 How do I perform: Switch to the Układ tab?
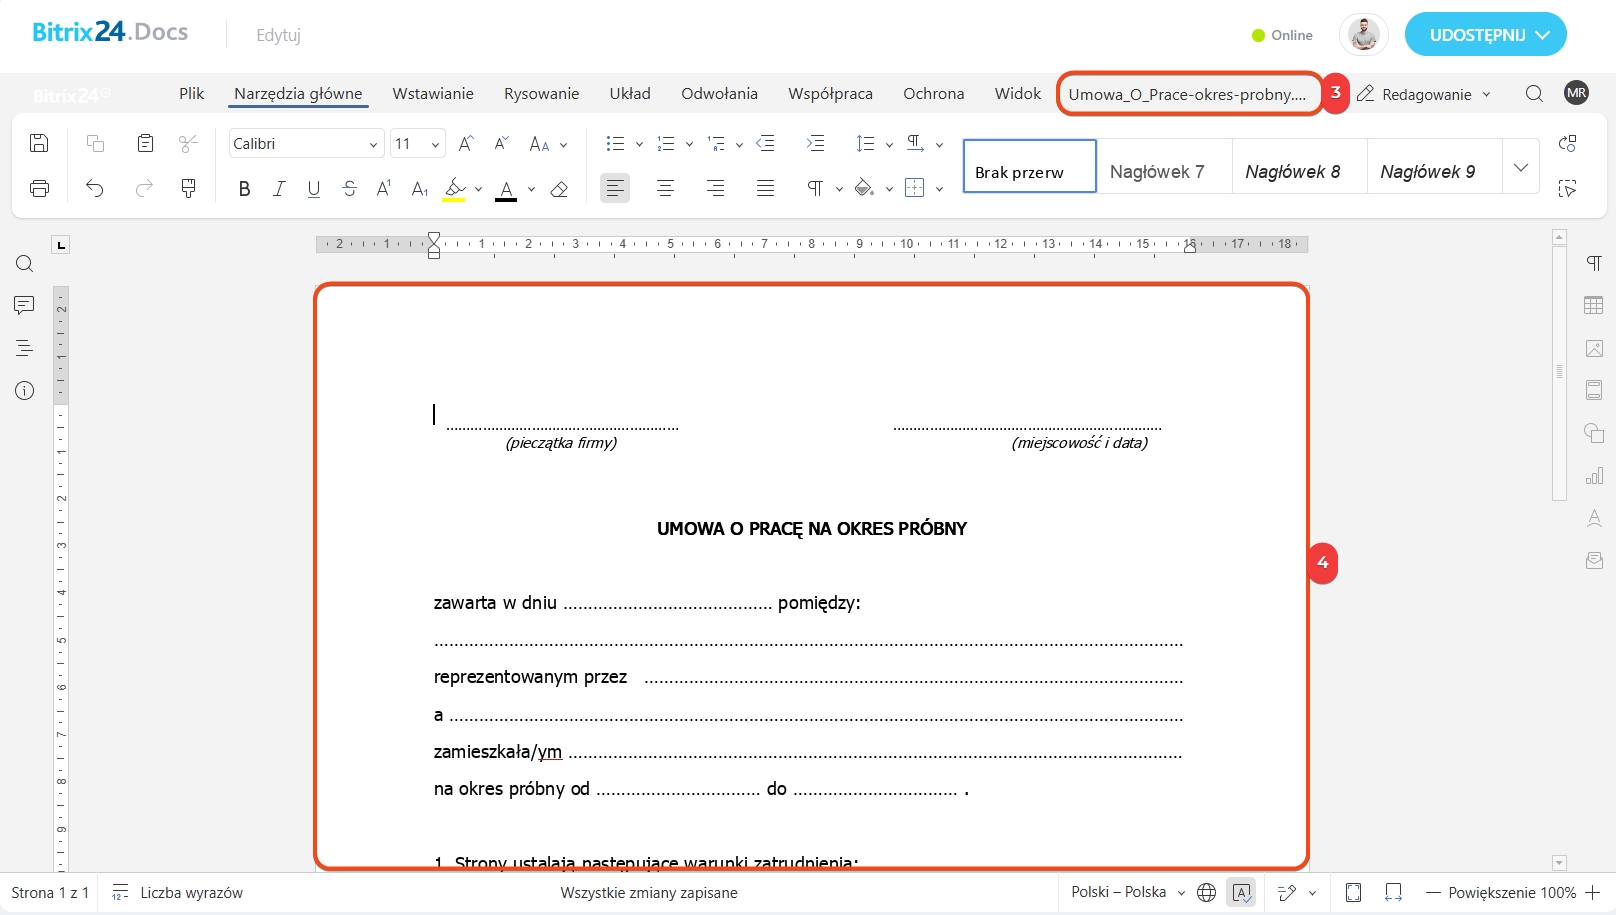click(x=630, y=93)
